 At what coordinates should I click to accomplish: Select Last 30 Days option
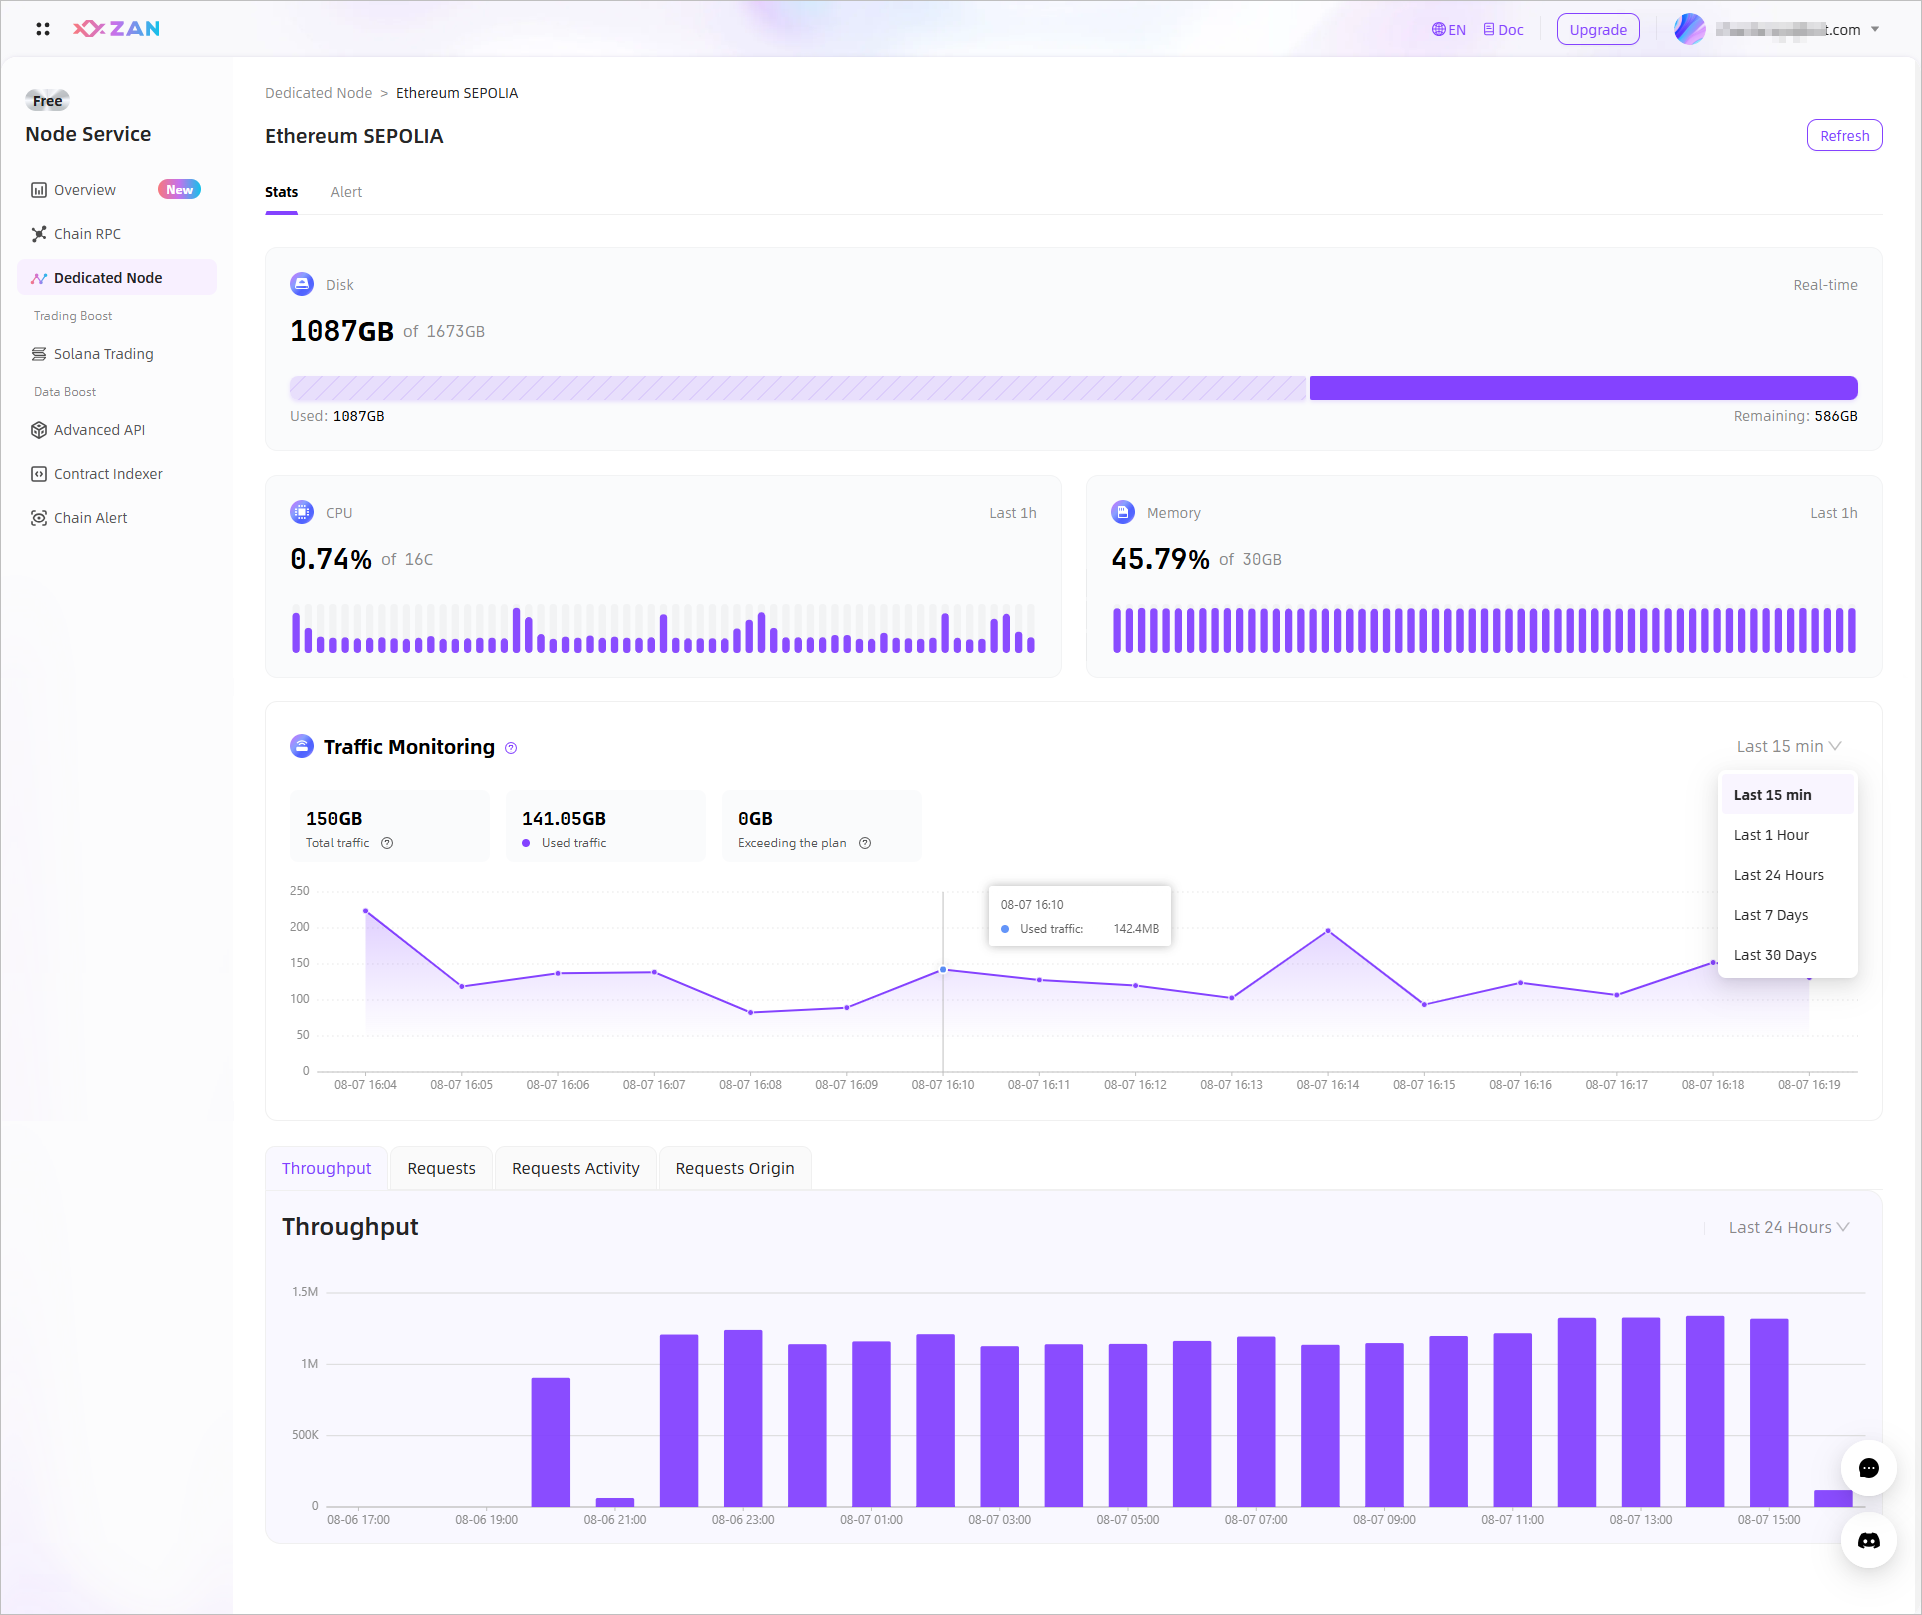(1788, 955)
